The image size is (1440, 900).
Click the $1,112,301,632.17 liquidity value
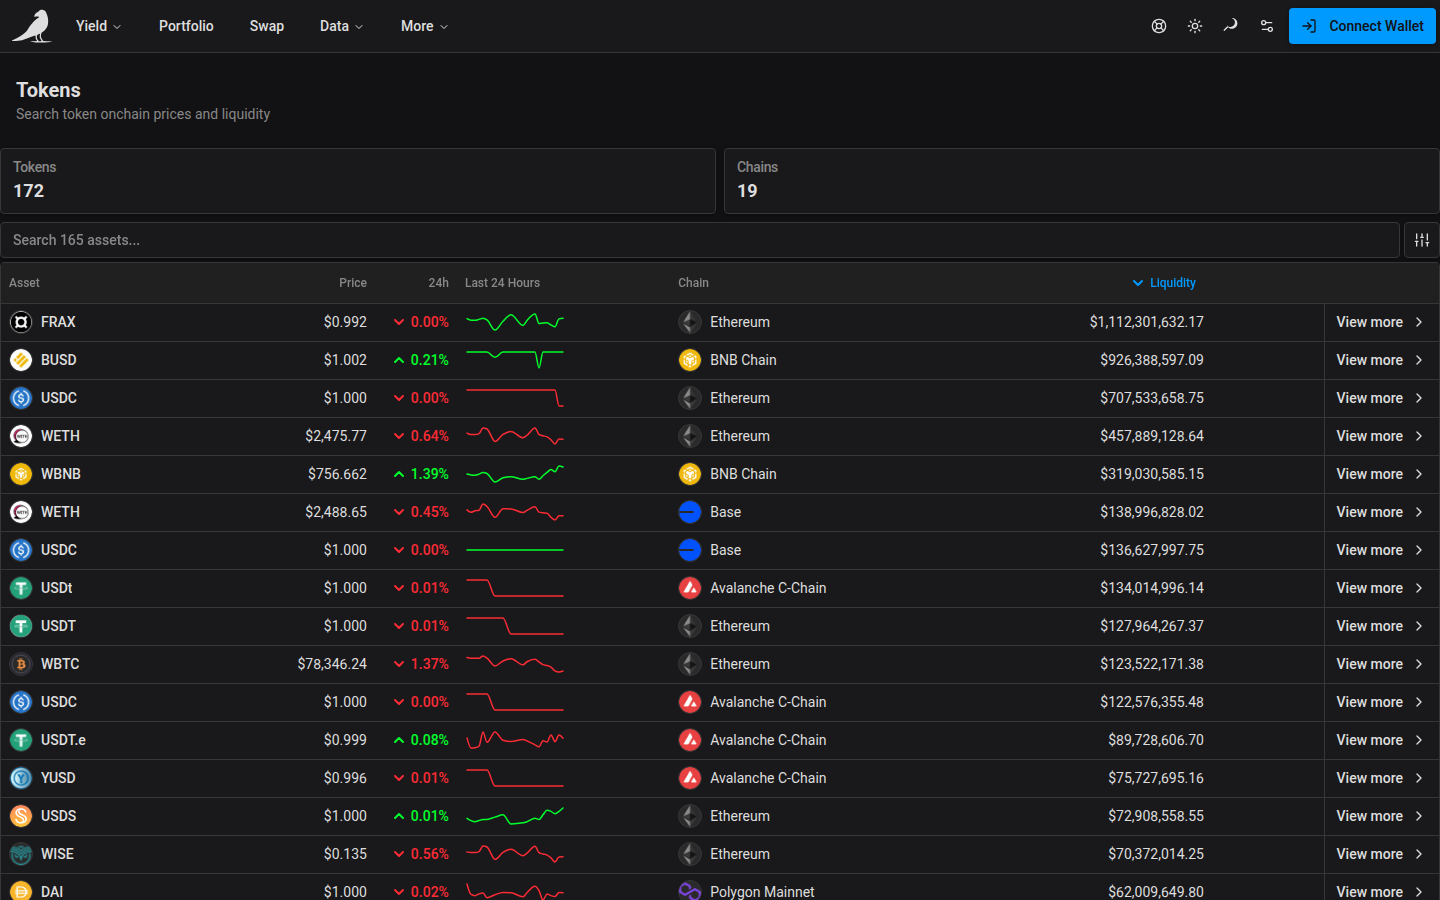[1147, 322]
